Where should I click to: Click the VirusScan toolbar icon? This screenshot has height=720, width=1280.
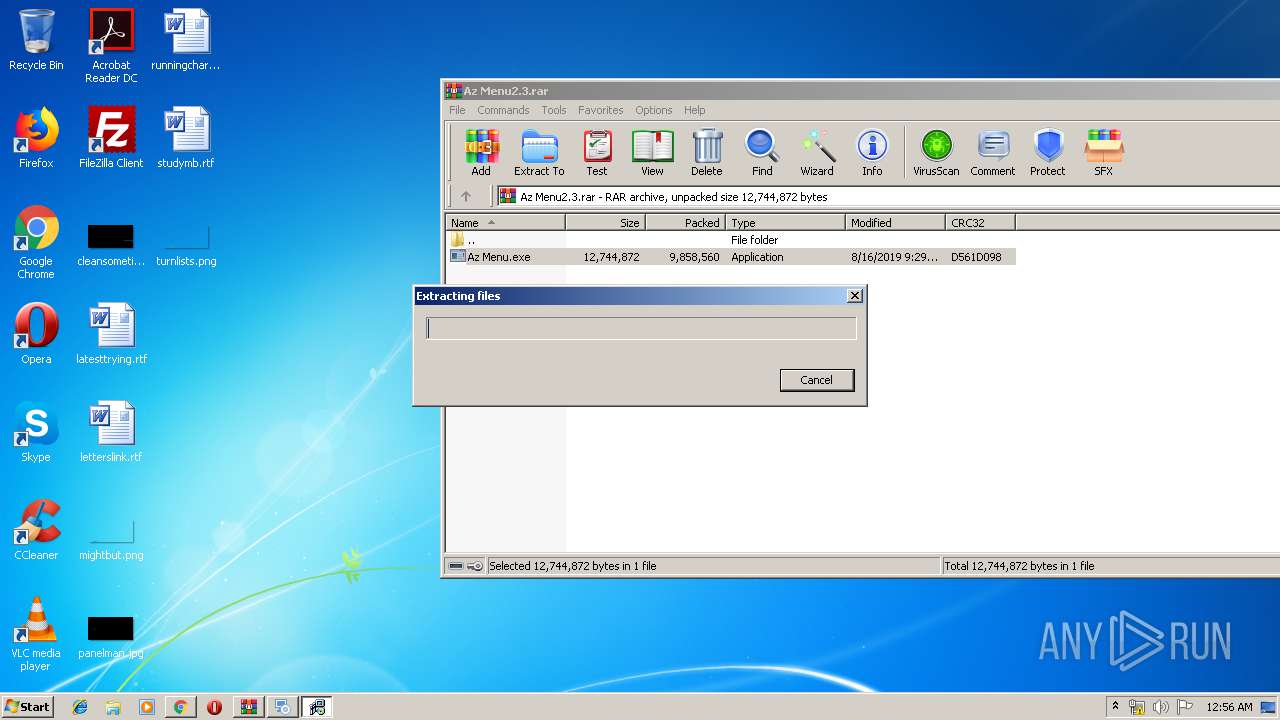[x=936, y=153]
